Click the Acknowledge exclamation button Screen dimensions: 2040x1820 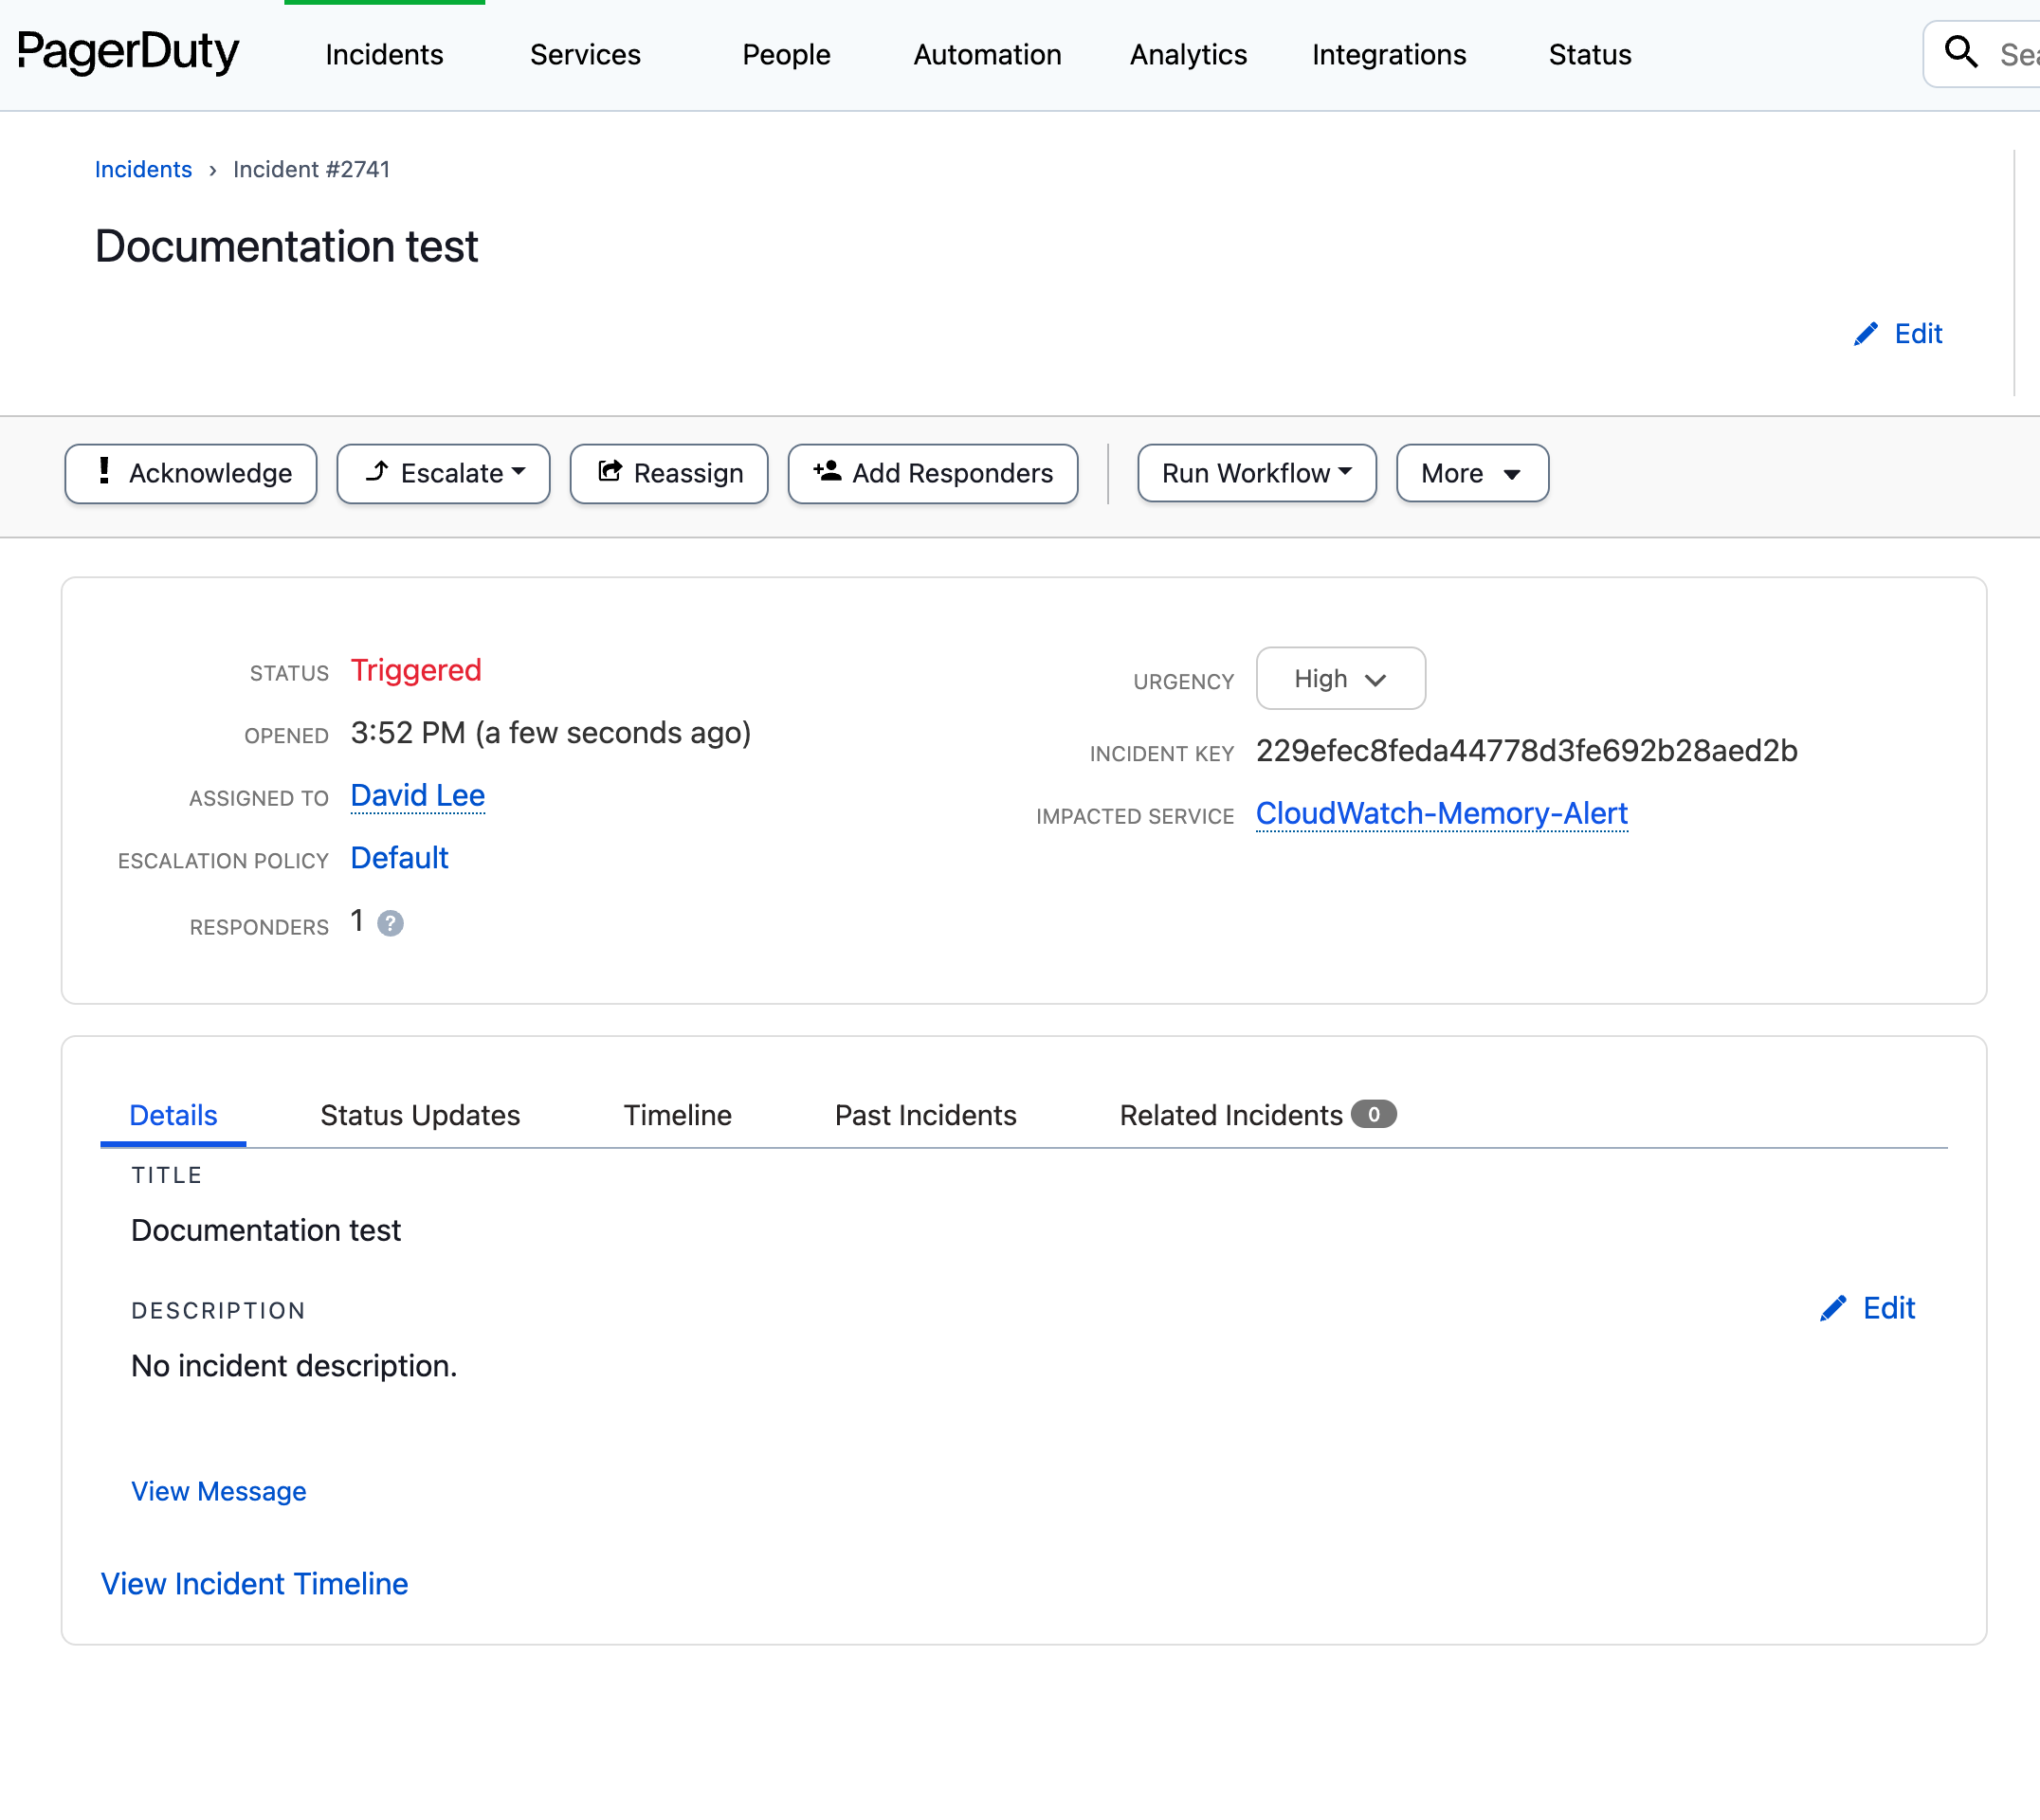(191, 473)
